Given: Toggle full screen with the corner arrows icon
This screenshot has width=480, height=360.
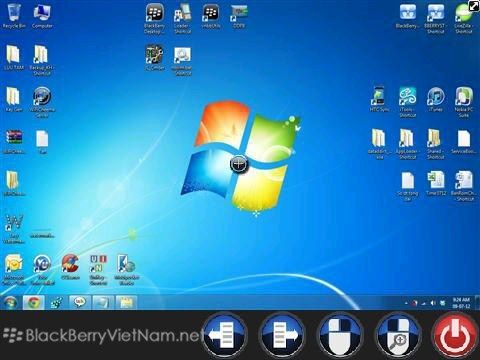Looking at the screenshot, I should (474, 6).
